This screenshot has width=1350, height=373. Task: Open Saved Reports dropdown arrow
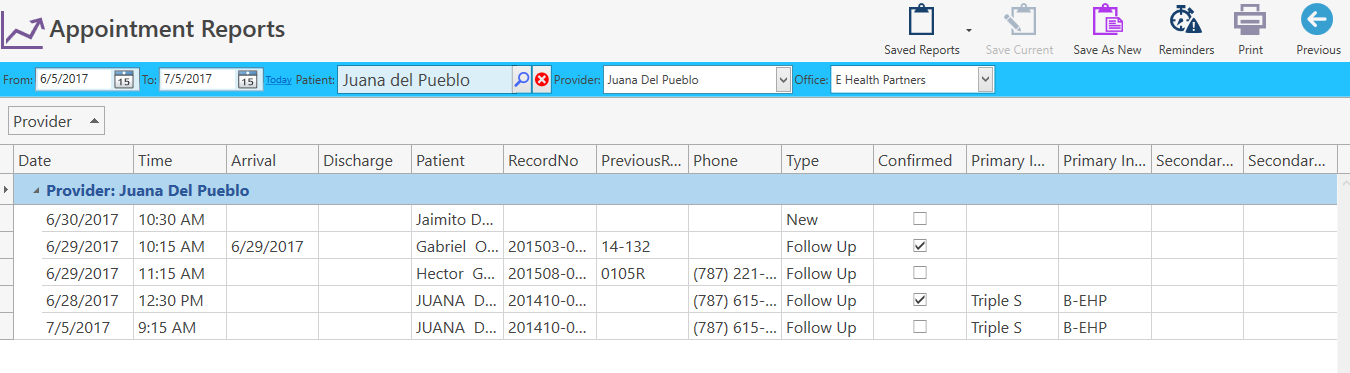pos(969,30)
